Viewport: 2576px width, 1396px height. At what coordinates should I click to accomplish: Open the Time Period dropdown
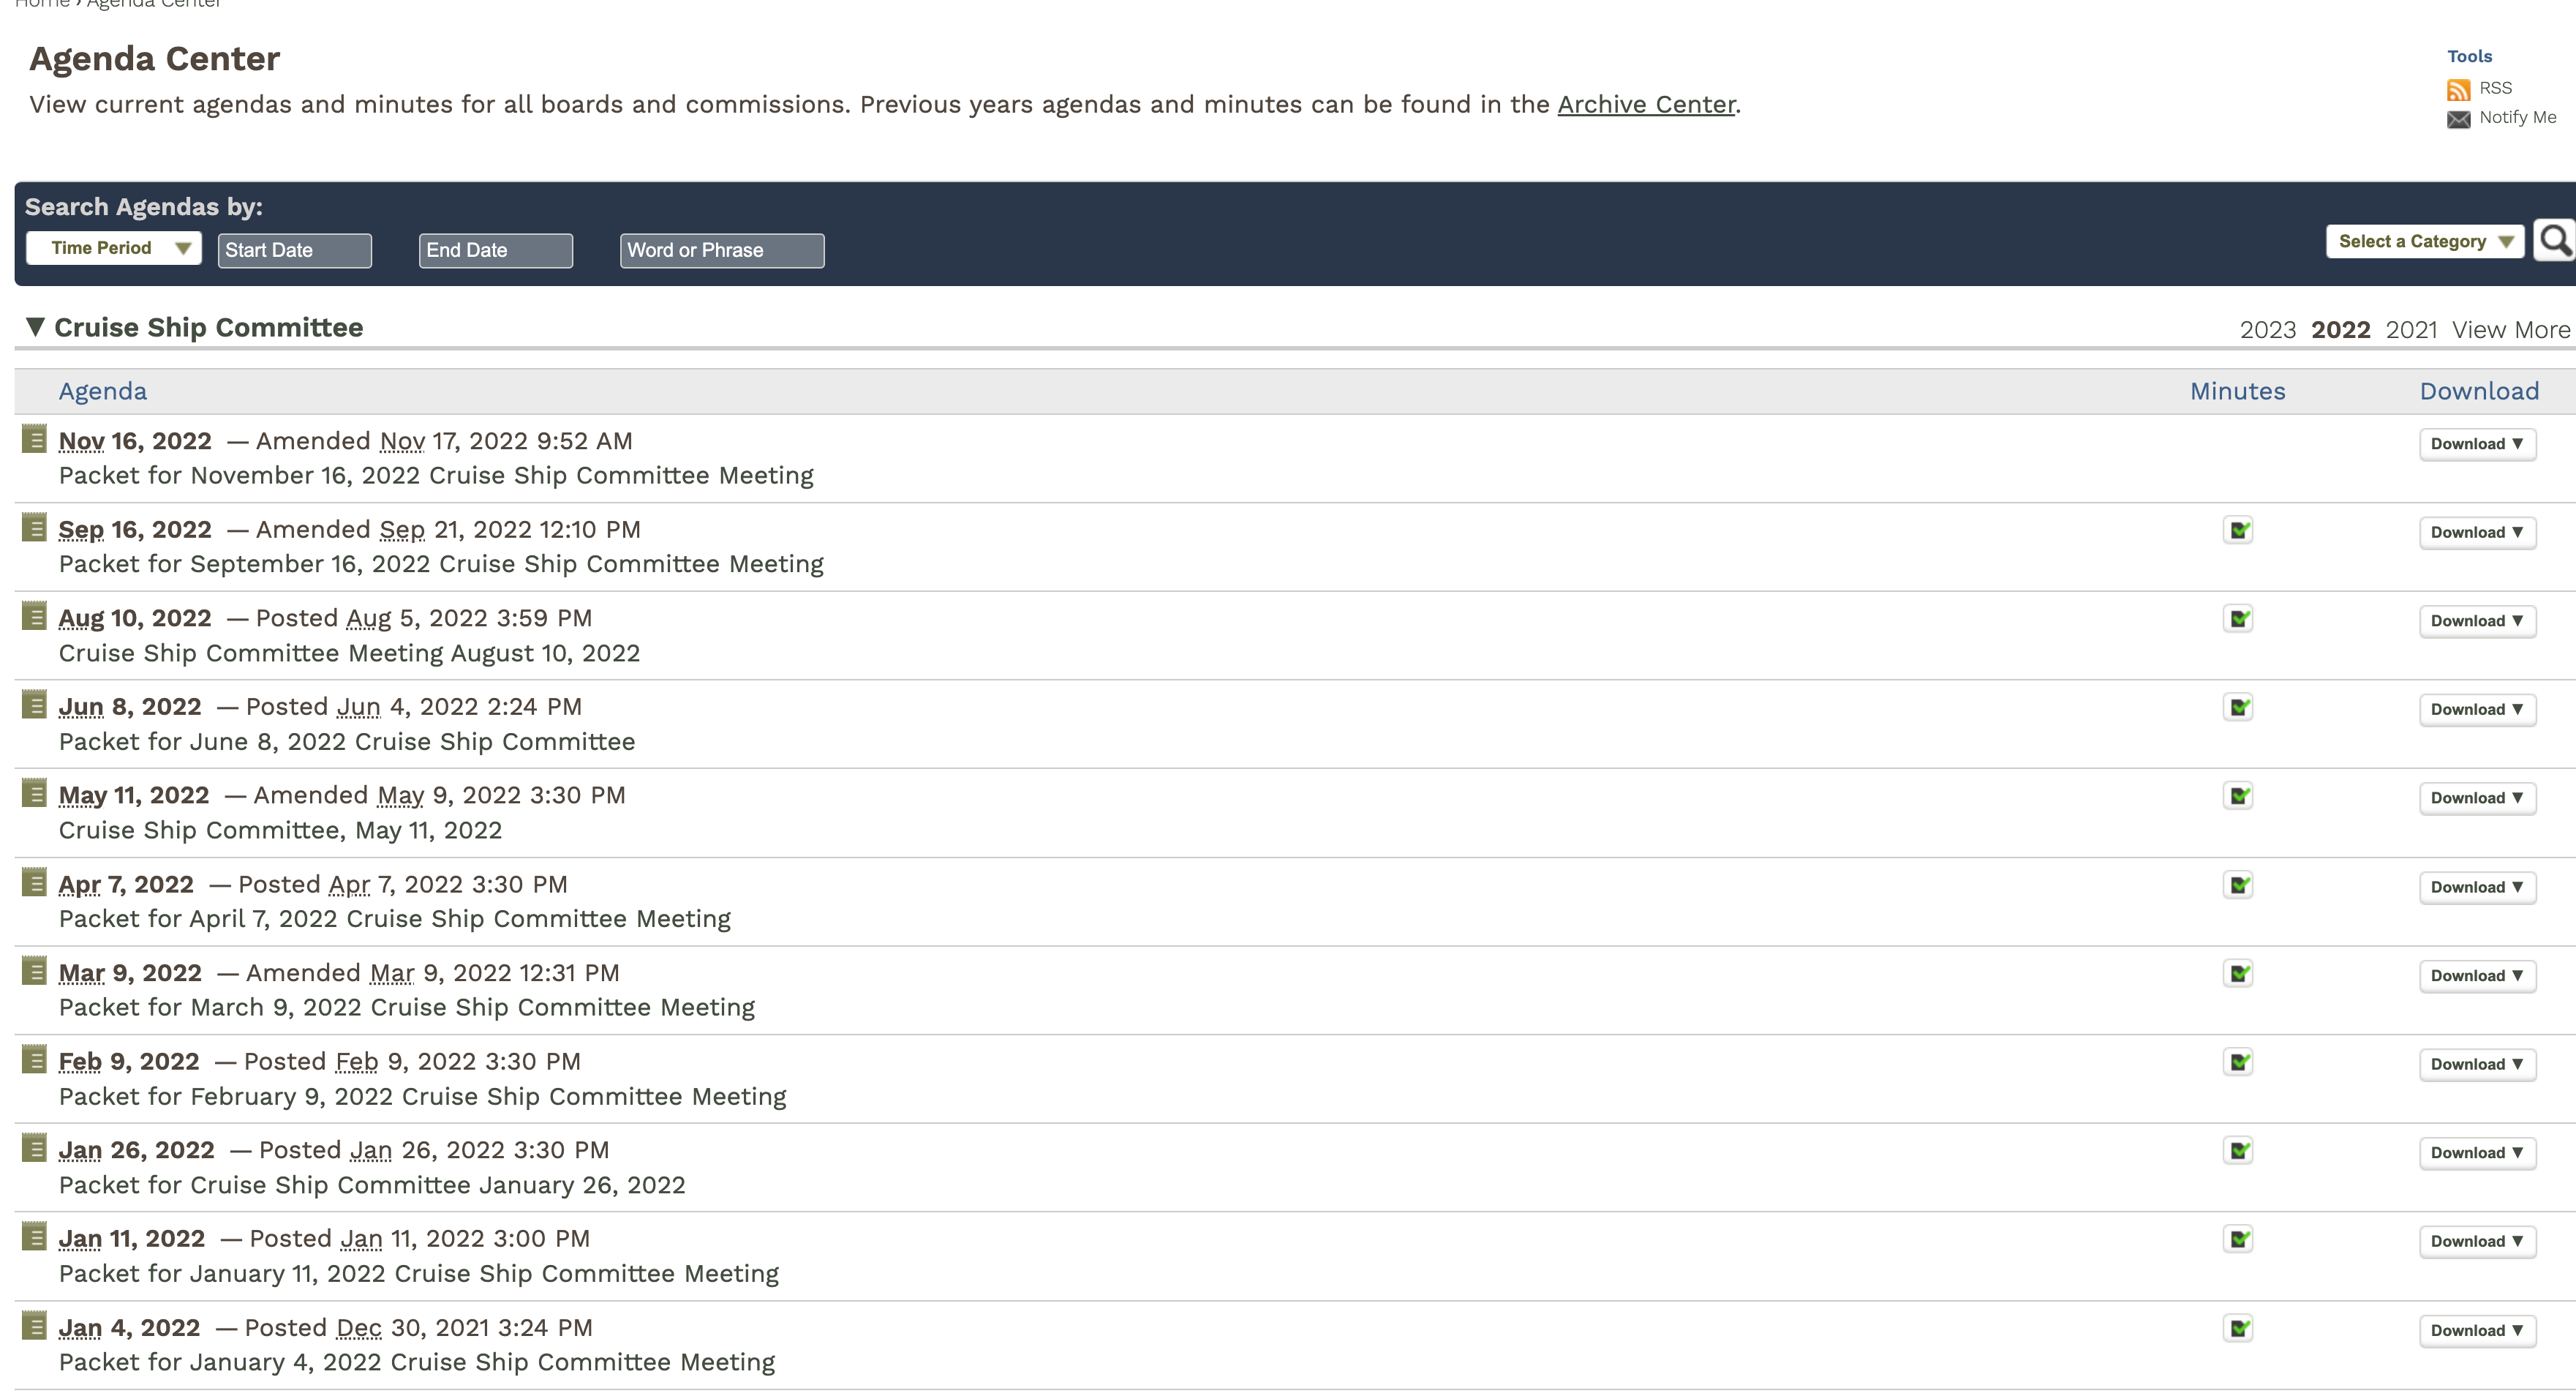click(114, 248)
